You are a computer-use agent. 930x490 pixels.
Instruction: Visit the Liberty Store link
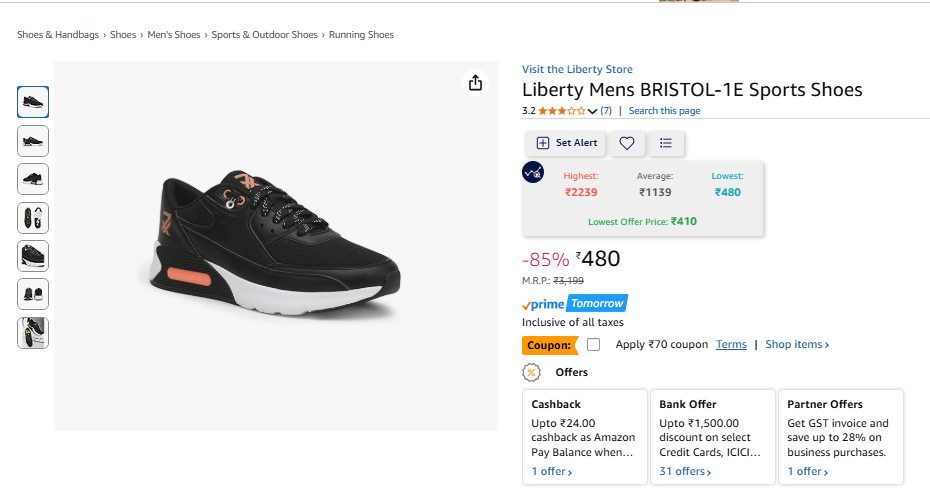click(577, 69)
